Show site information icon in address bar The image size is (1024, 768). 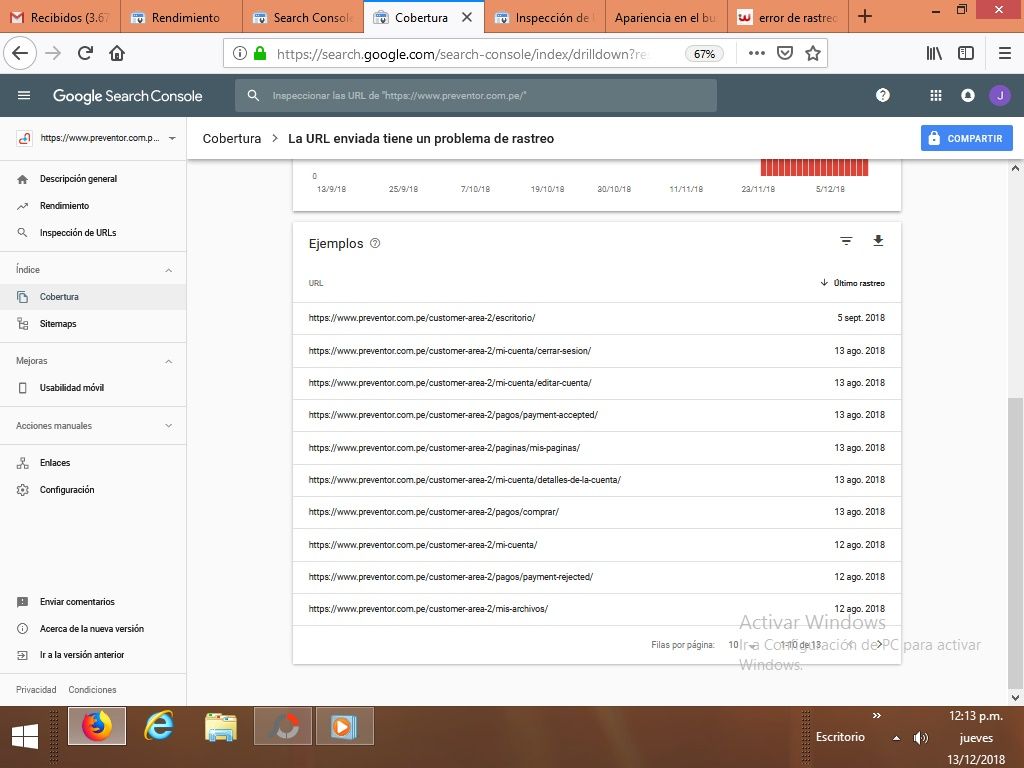click(x=240, y=54)
